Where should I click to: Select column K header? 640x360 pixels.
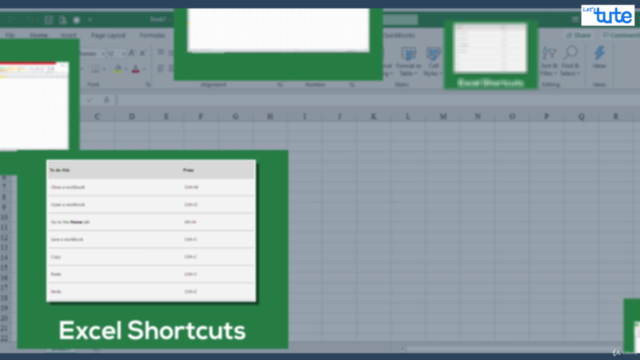[x=373, y=117]
